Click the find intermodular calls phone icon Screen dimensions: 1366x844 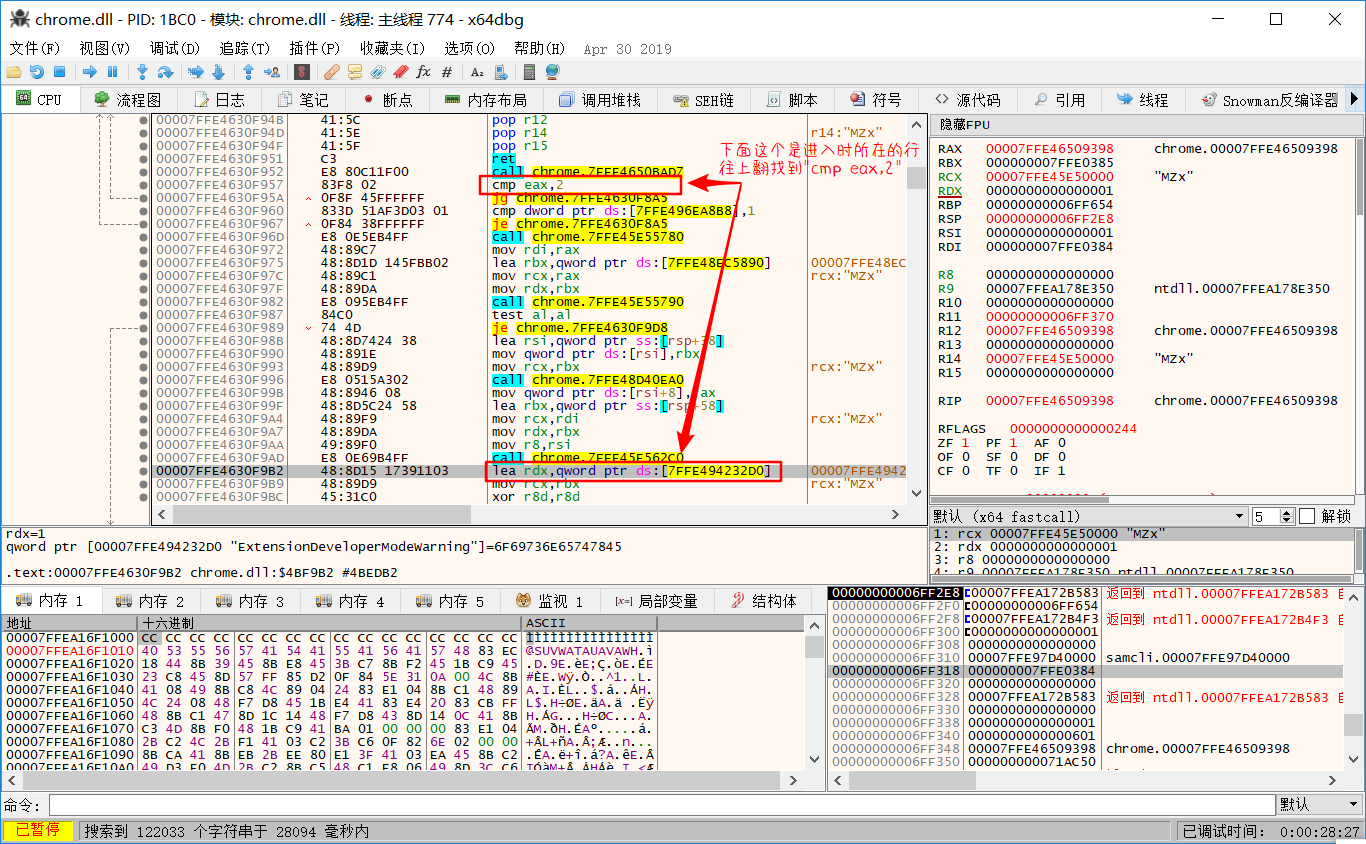500,72
